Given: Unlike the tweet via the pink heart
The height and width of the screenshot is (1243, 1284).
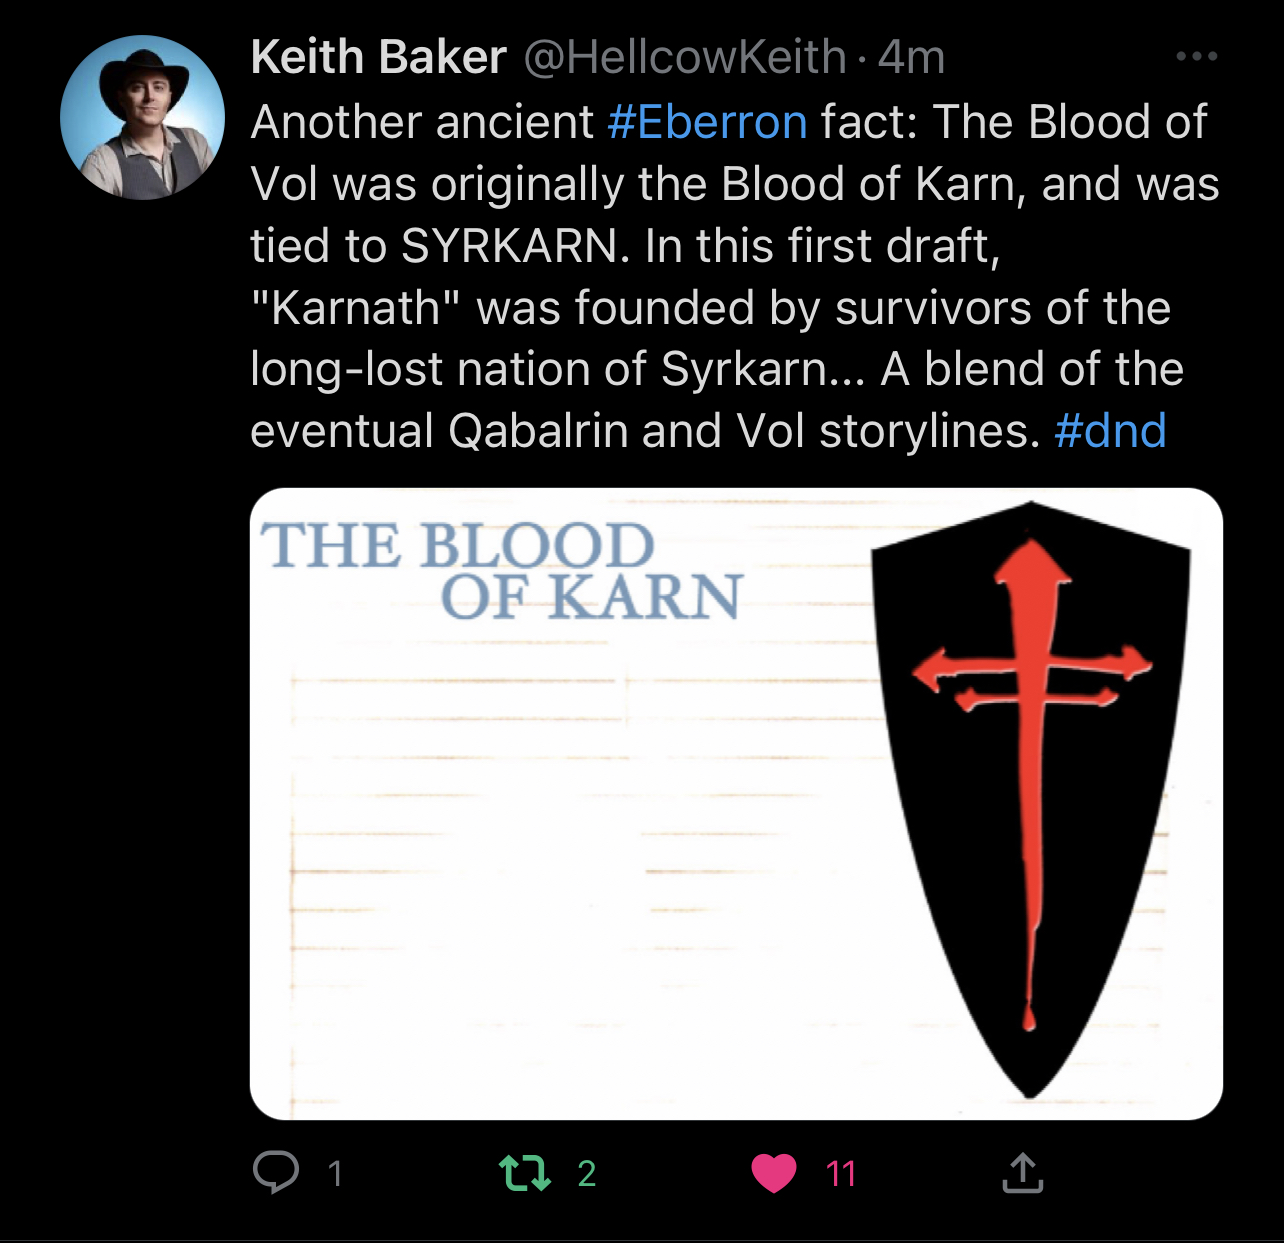Looking at the screenshot, I should point(774,1173).
